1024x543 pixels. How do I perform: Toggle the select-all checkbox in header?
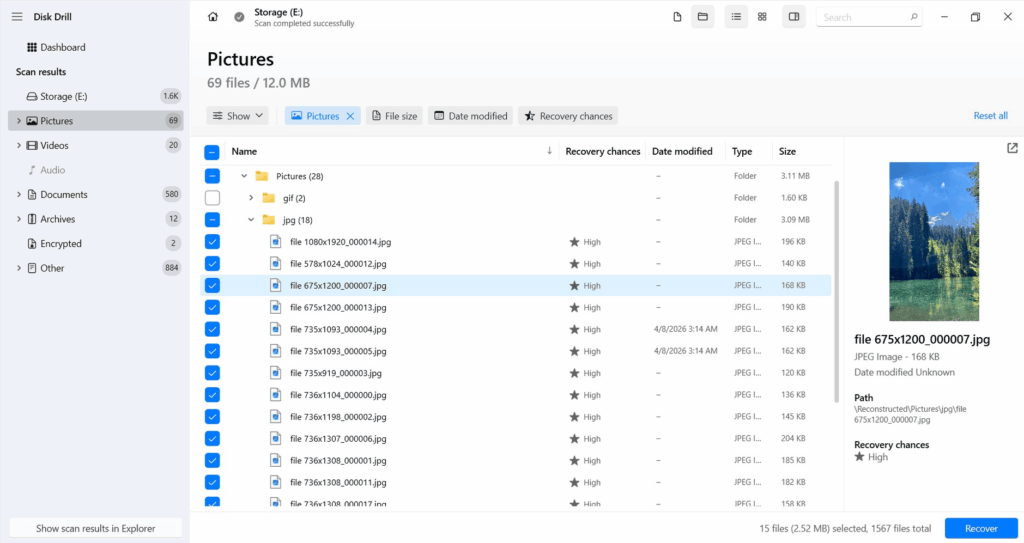pyautogui.click(x=212, y=152)
